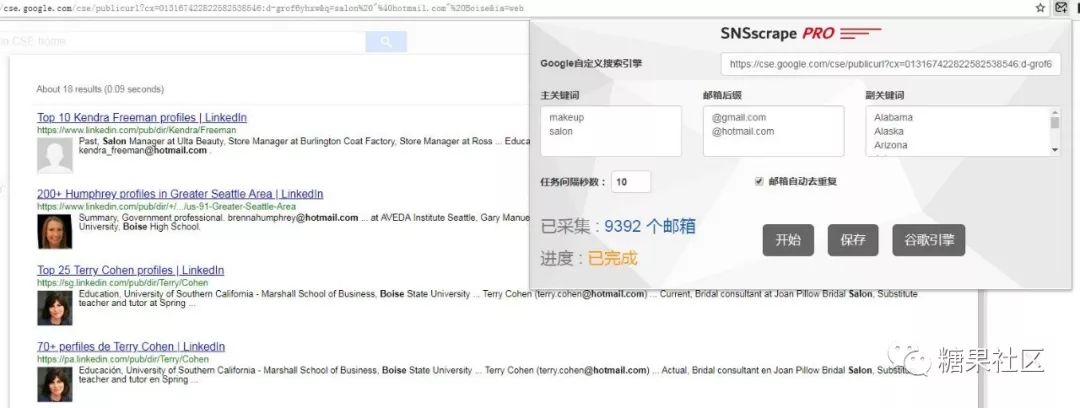Viewport: 1080px width, 408px height.
Task: Click the 主关键词 keywords text area
Action: (611, 131)
